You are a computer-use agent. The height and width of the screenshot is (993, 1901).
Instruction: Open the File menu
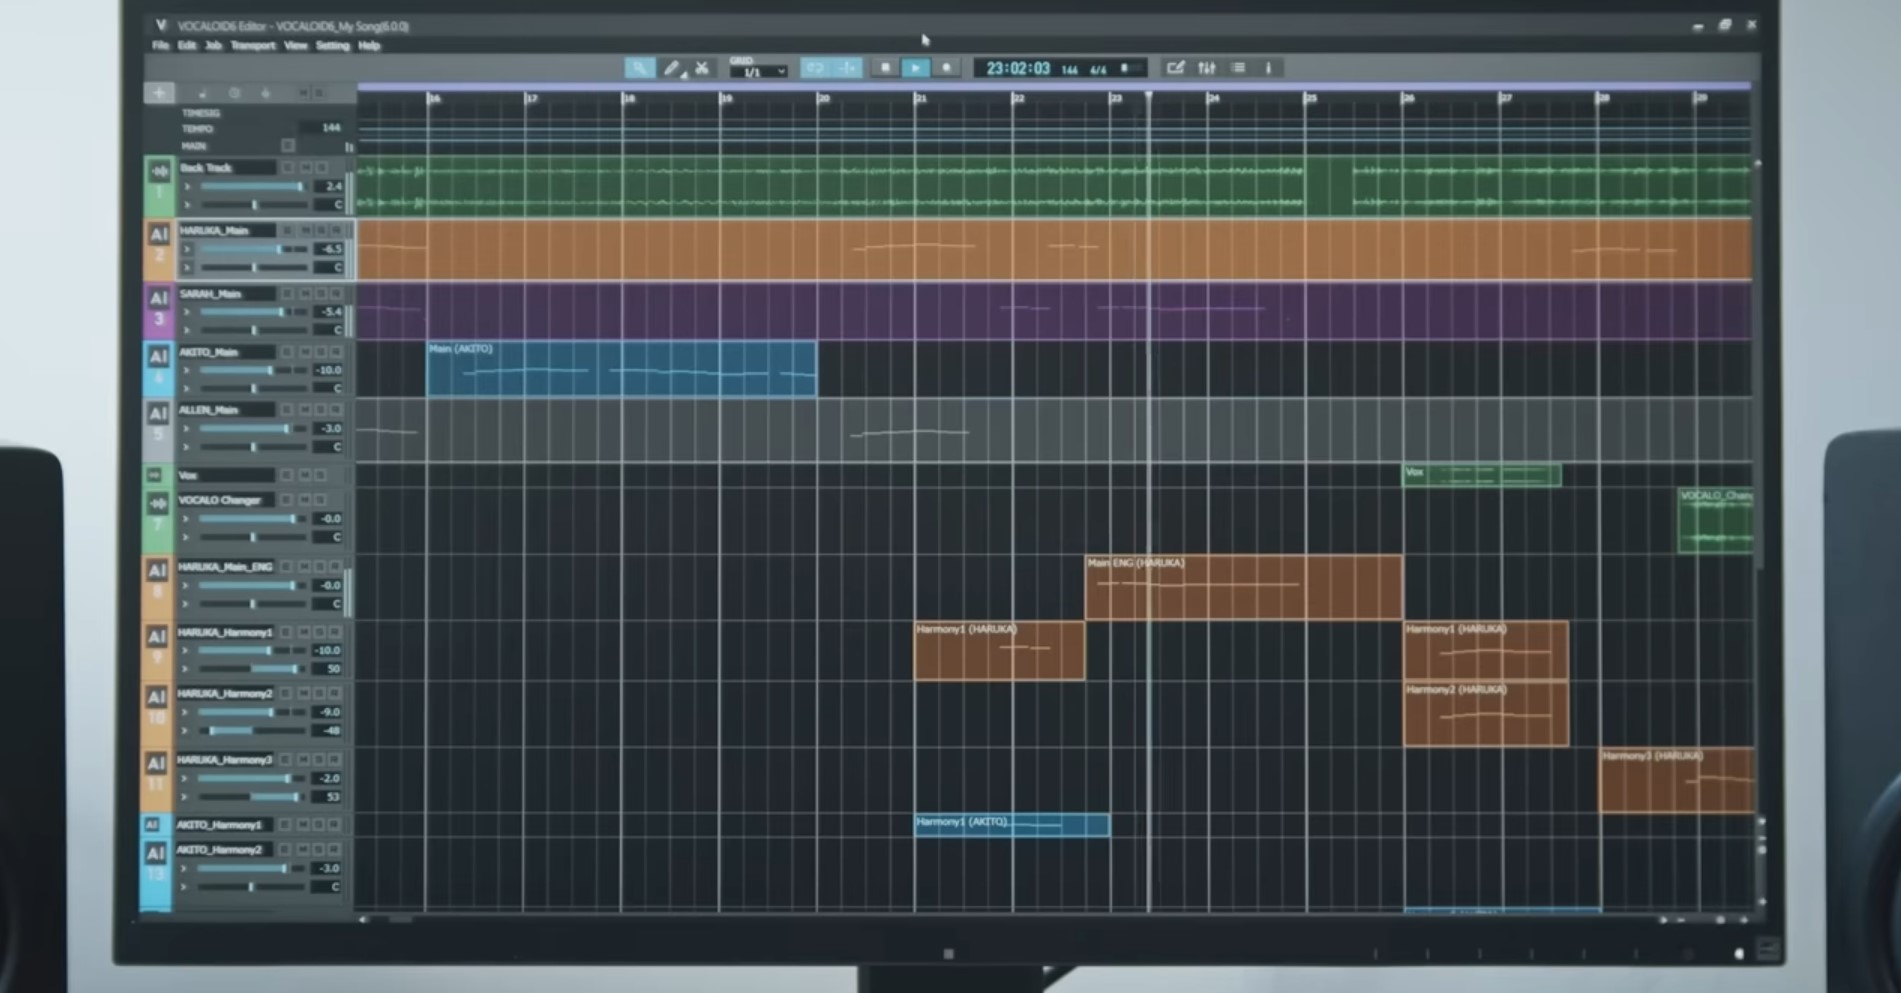click(x=160, y=46)
